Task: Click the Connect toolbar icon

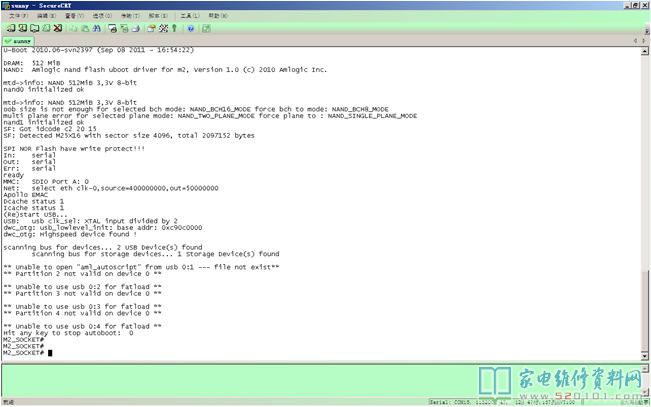Action: point(11,28)
